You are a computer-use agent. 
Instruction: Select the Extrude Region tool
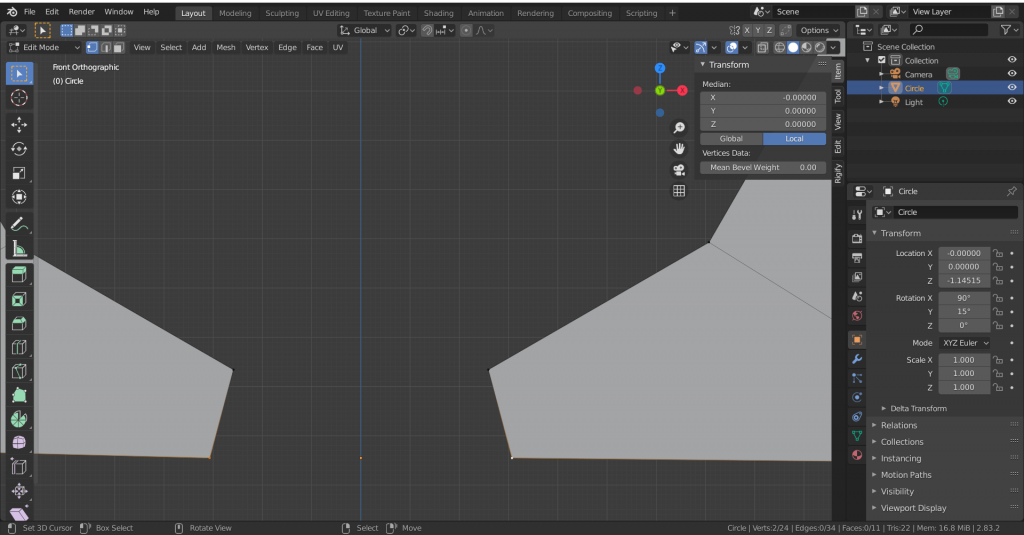19,275
